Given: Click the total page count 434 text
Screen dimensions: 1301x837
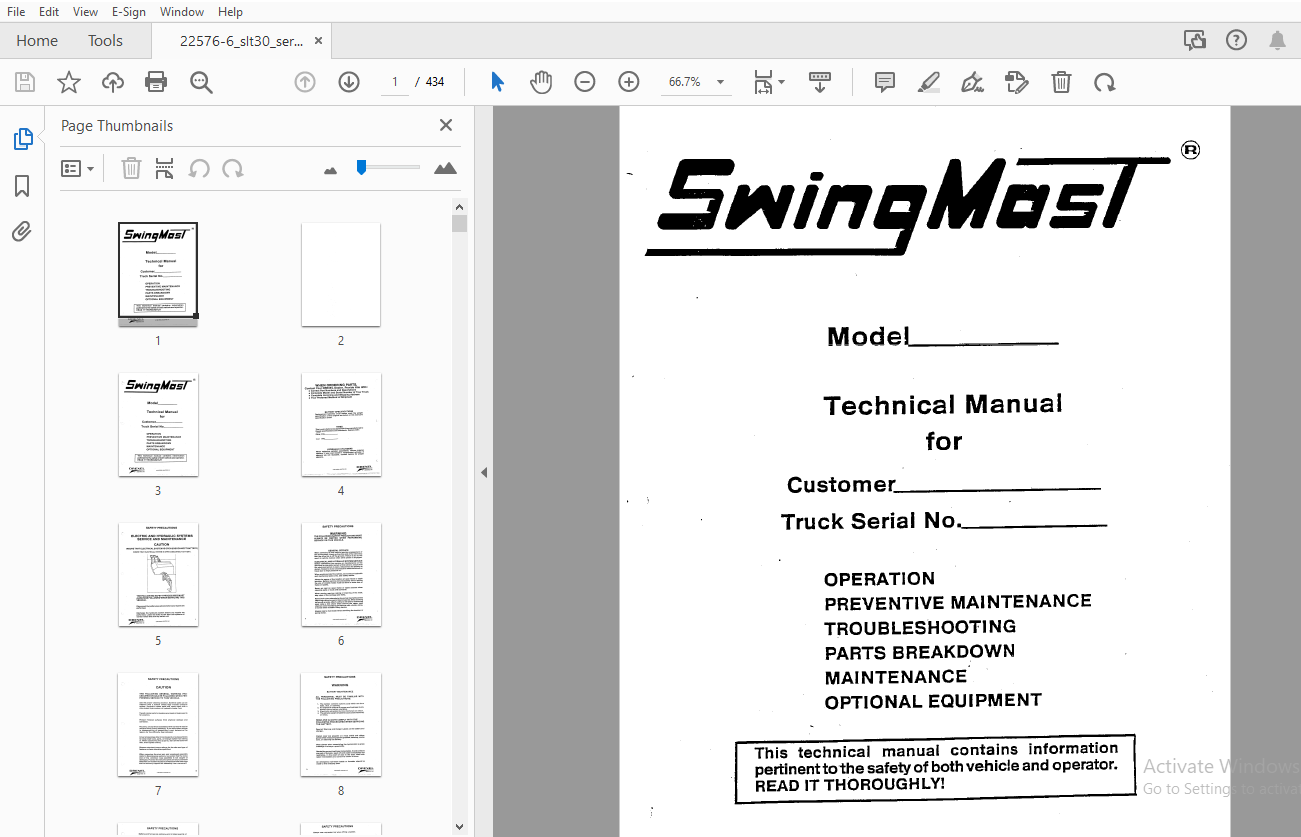Looking at the screenshot, I should tap(435, 82).
